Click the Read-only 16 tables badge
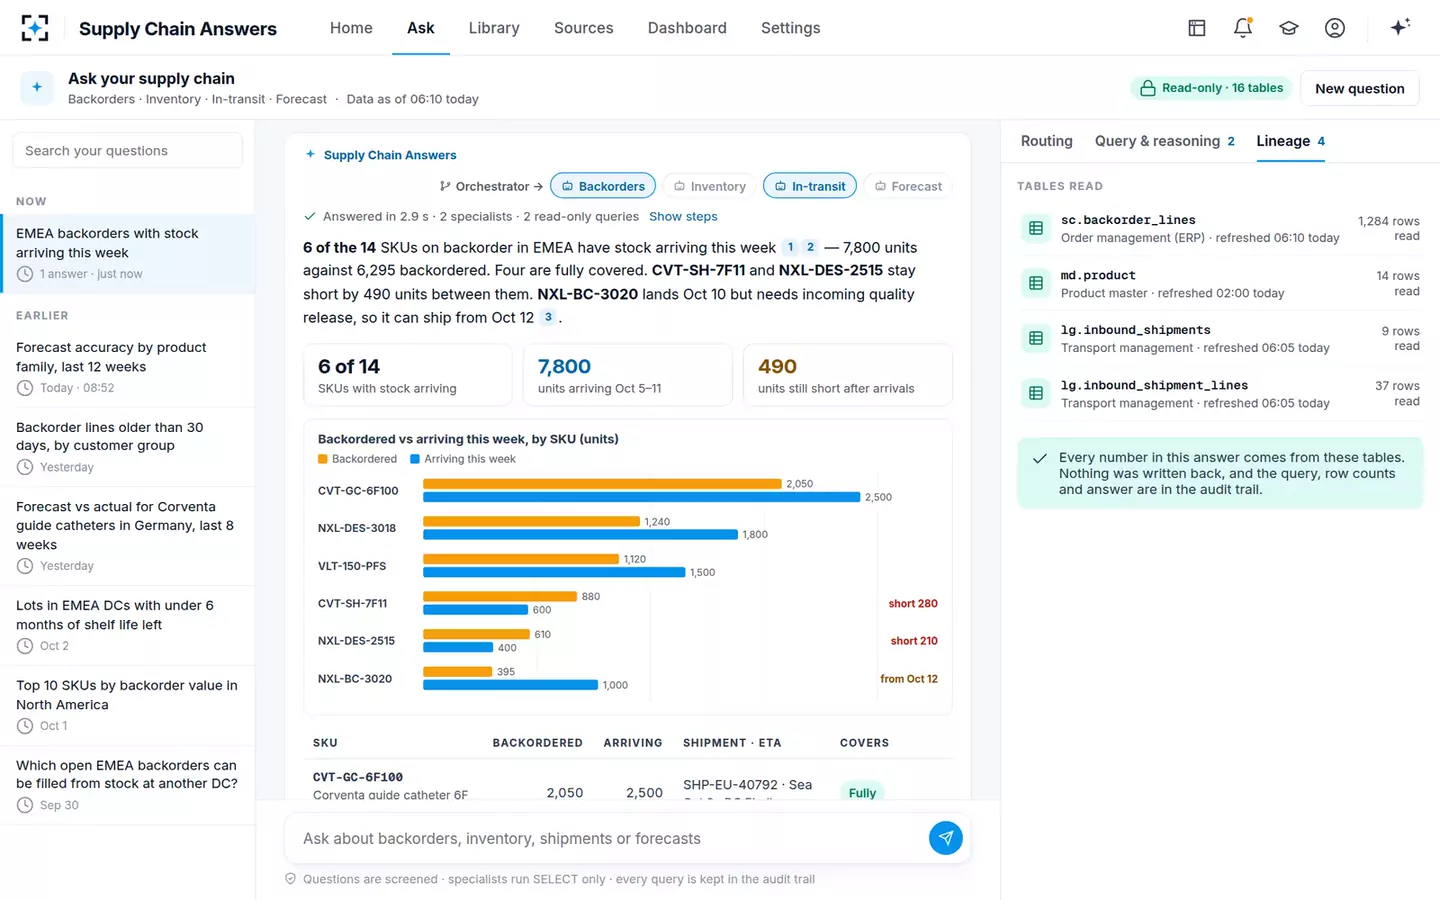 [1212, 88]
